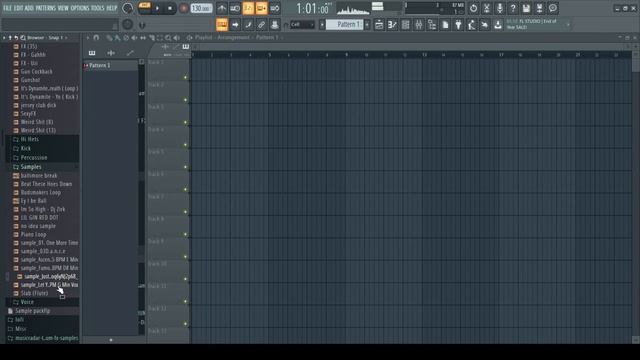This screenshot has height=360, width=640.
Task: Open the audio editor scissors icon
Action: pyautogui.click(x=487, y=8)
